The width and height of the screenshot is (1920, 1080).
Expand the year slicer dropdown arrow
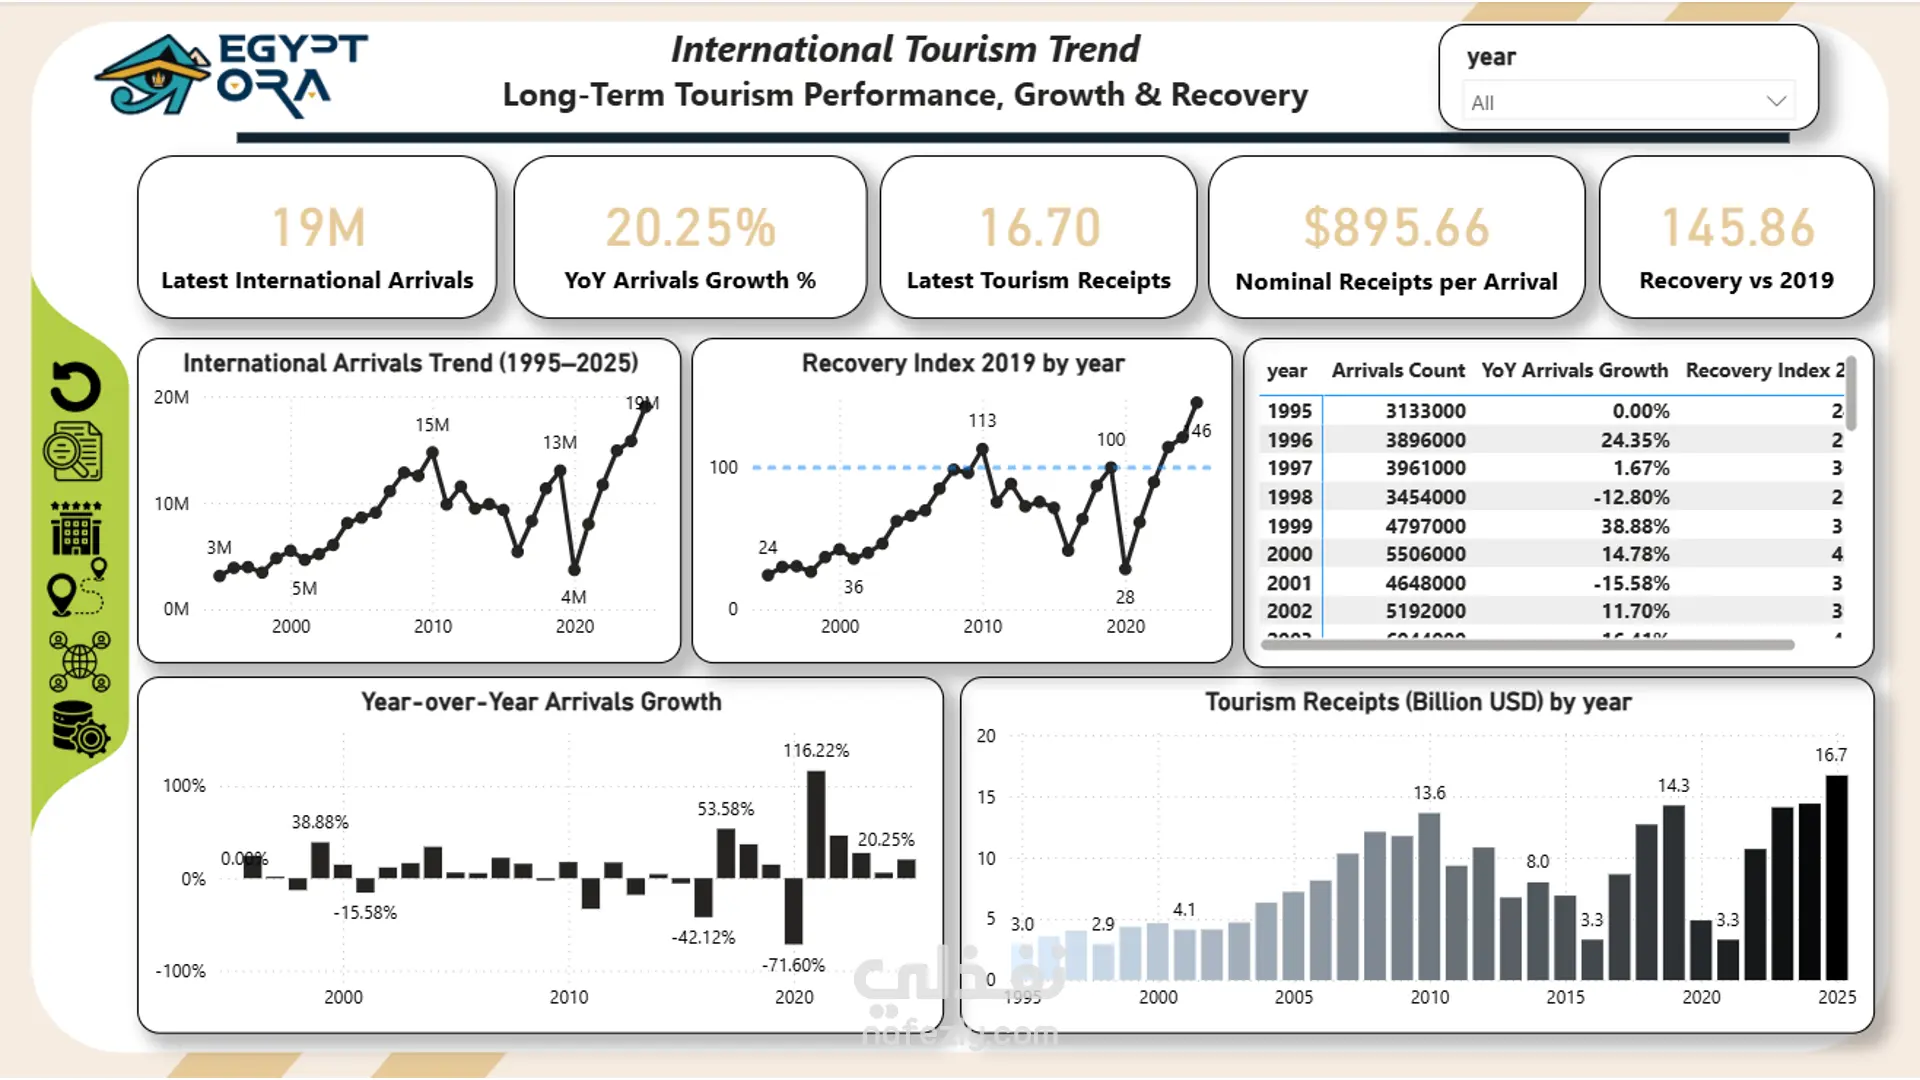[x=1776, y=102]
